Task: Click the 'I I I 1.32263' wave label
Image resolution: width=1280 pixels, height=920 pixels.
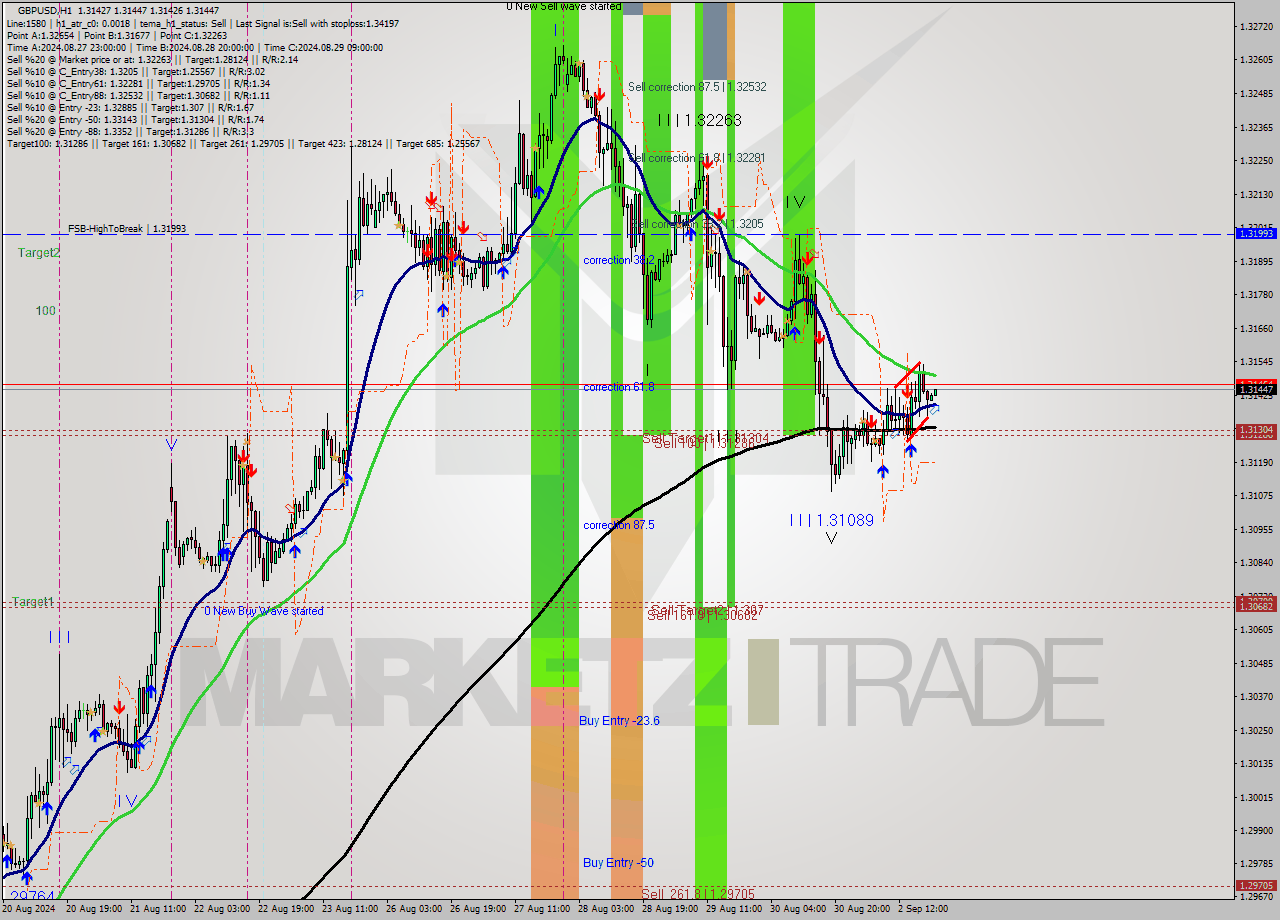Action: (700, 120)
